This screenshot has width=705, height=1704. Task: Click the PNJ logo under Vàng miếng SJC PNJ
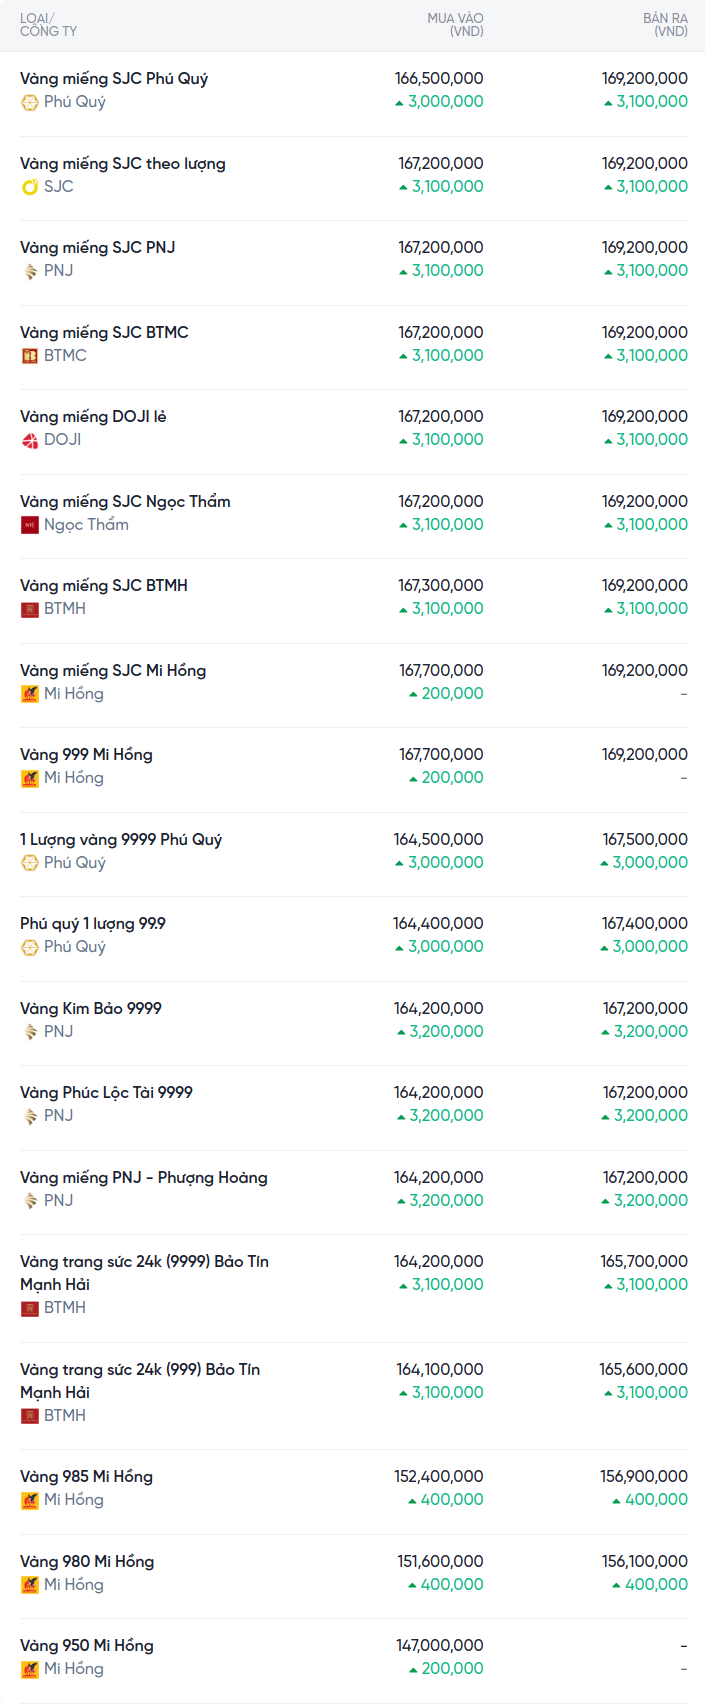pyautogui.click(x=30, y=271)
